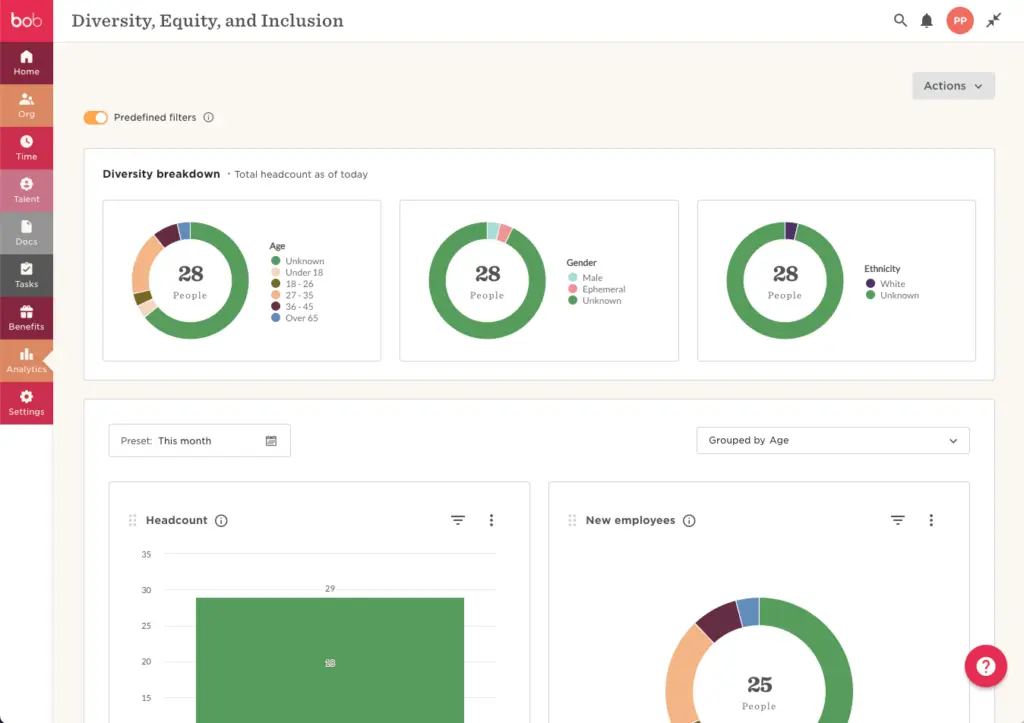Toggle 18 - 26 legend entry
The image size is (1024, 723).
[292, 283]
